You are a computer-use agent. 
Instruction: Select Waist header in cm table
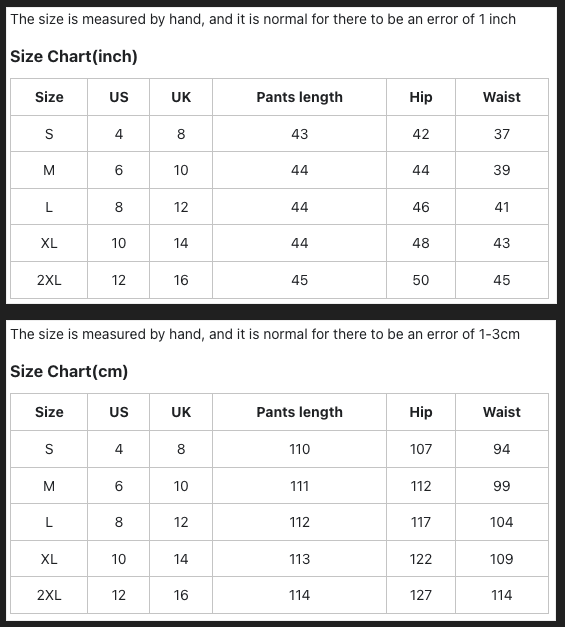click(501, 412)
